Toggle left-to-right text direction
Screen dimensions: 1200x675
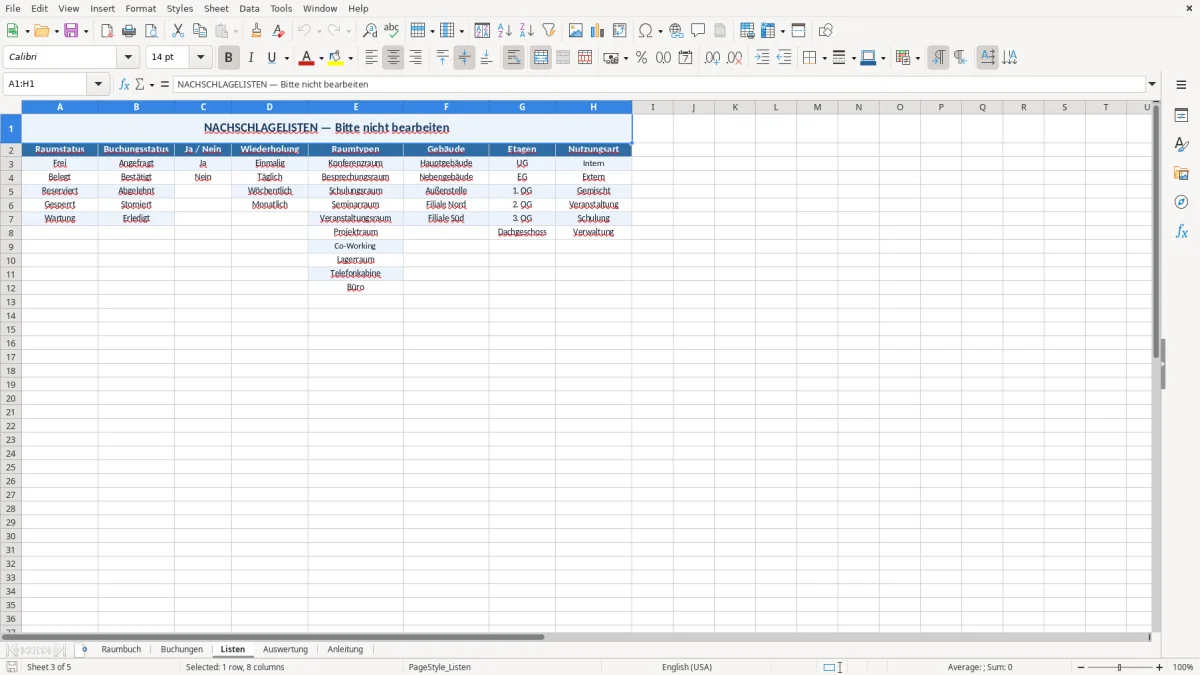point(938,58)
